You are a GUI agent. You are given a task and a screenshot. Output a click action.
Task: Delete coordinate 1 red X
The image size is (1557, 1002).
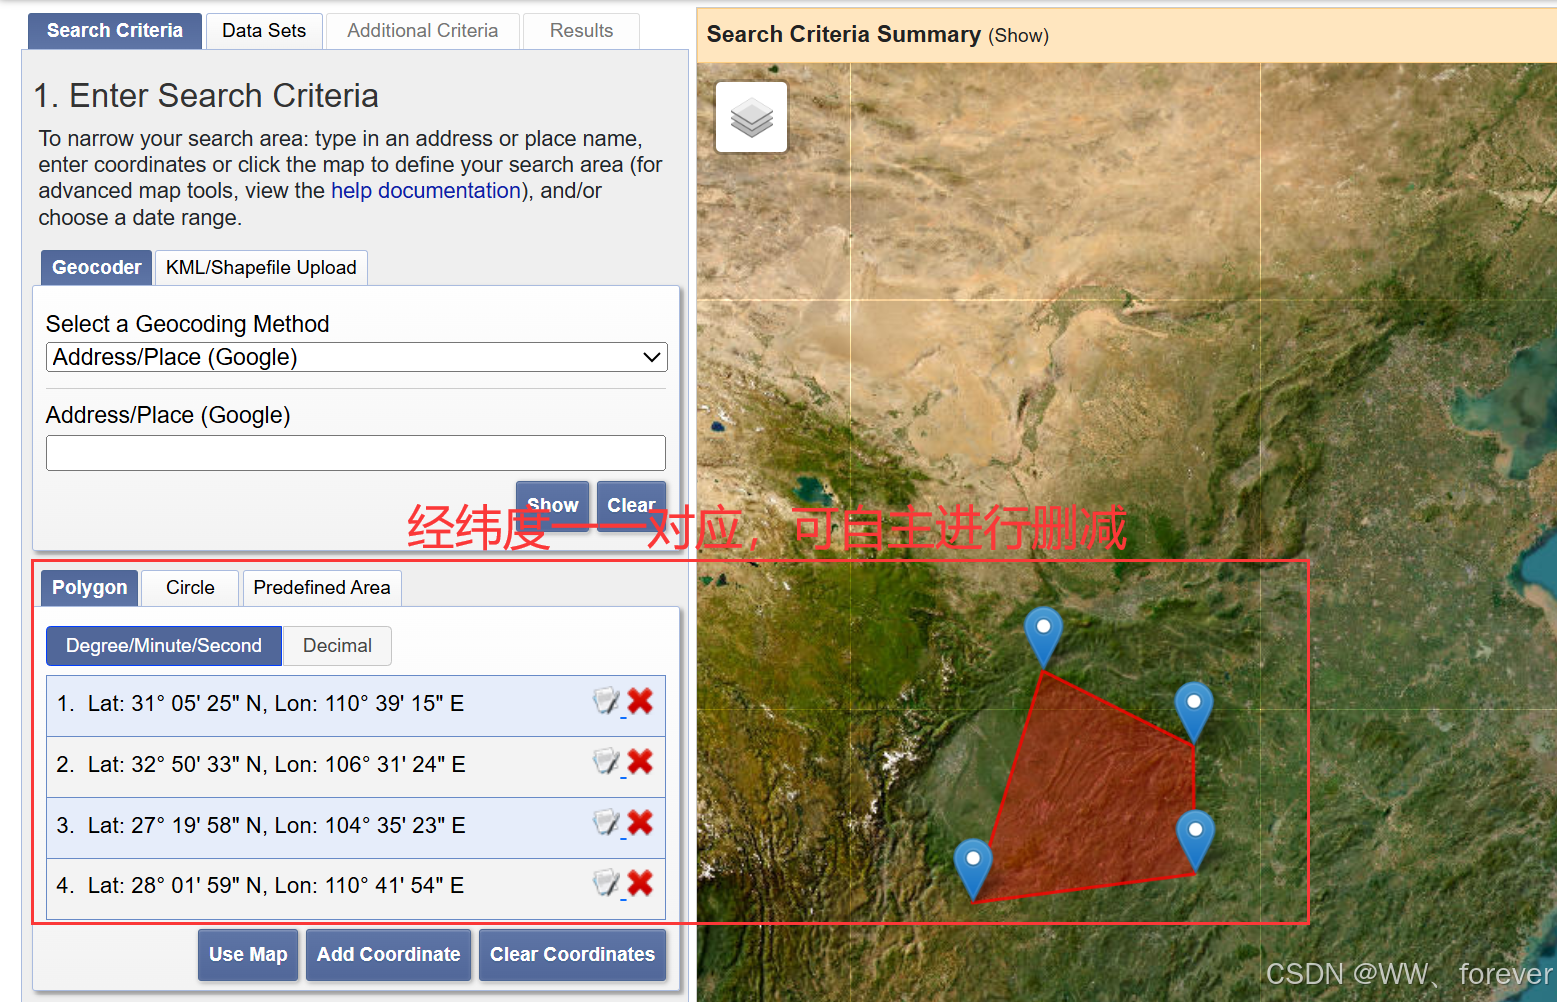click(x=640, y=702)
